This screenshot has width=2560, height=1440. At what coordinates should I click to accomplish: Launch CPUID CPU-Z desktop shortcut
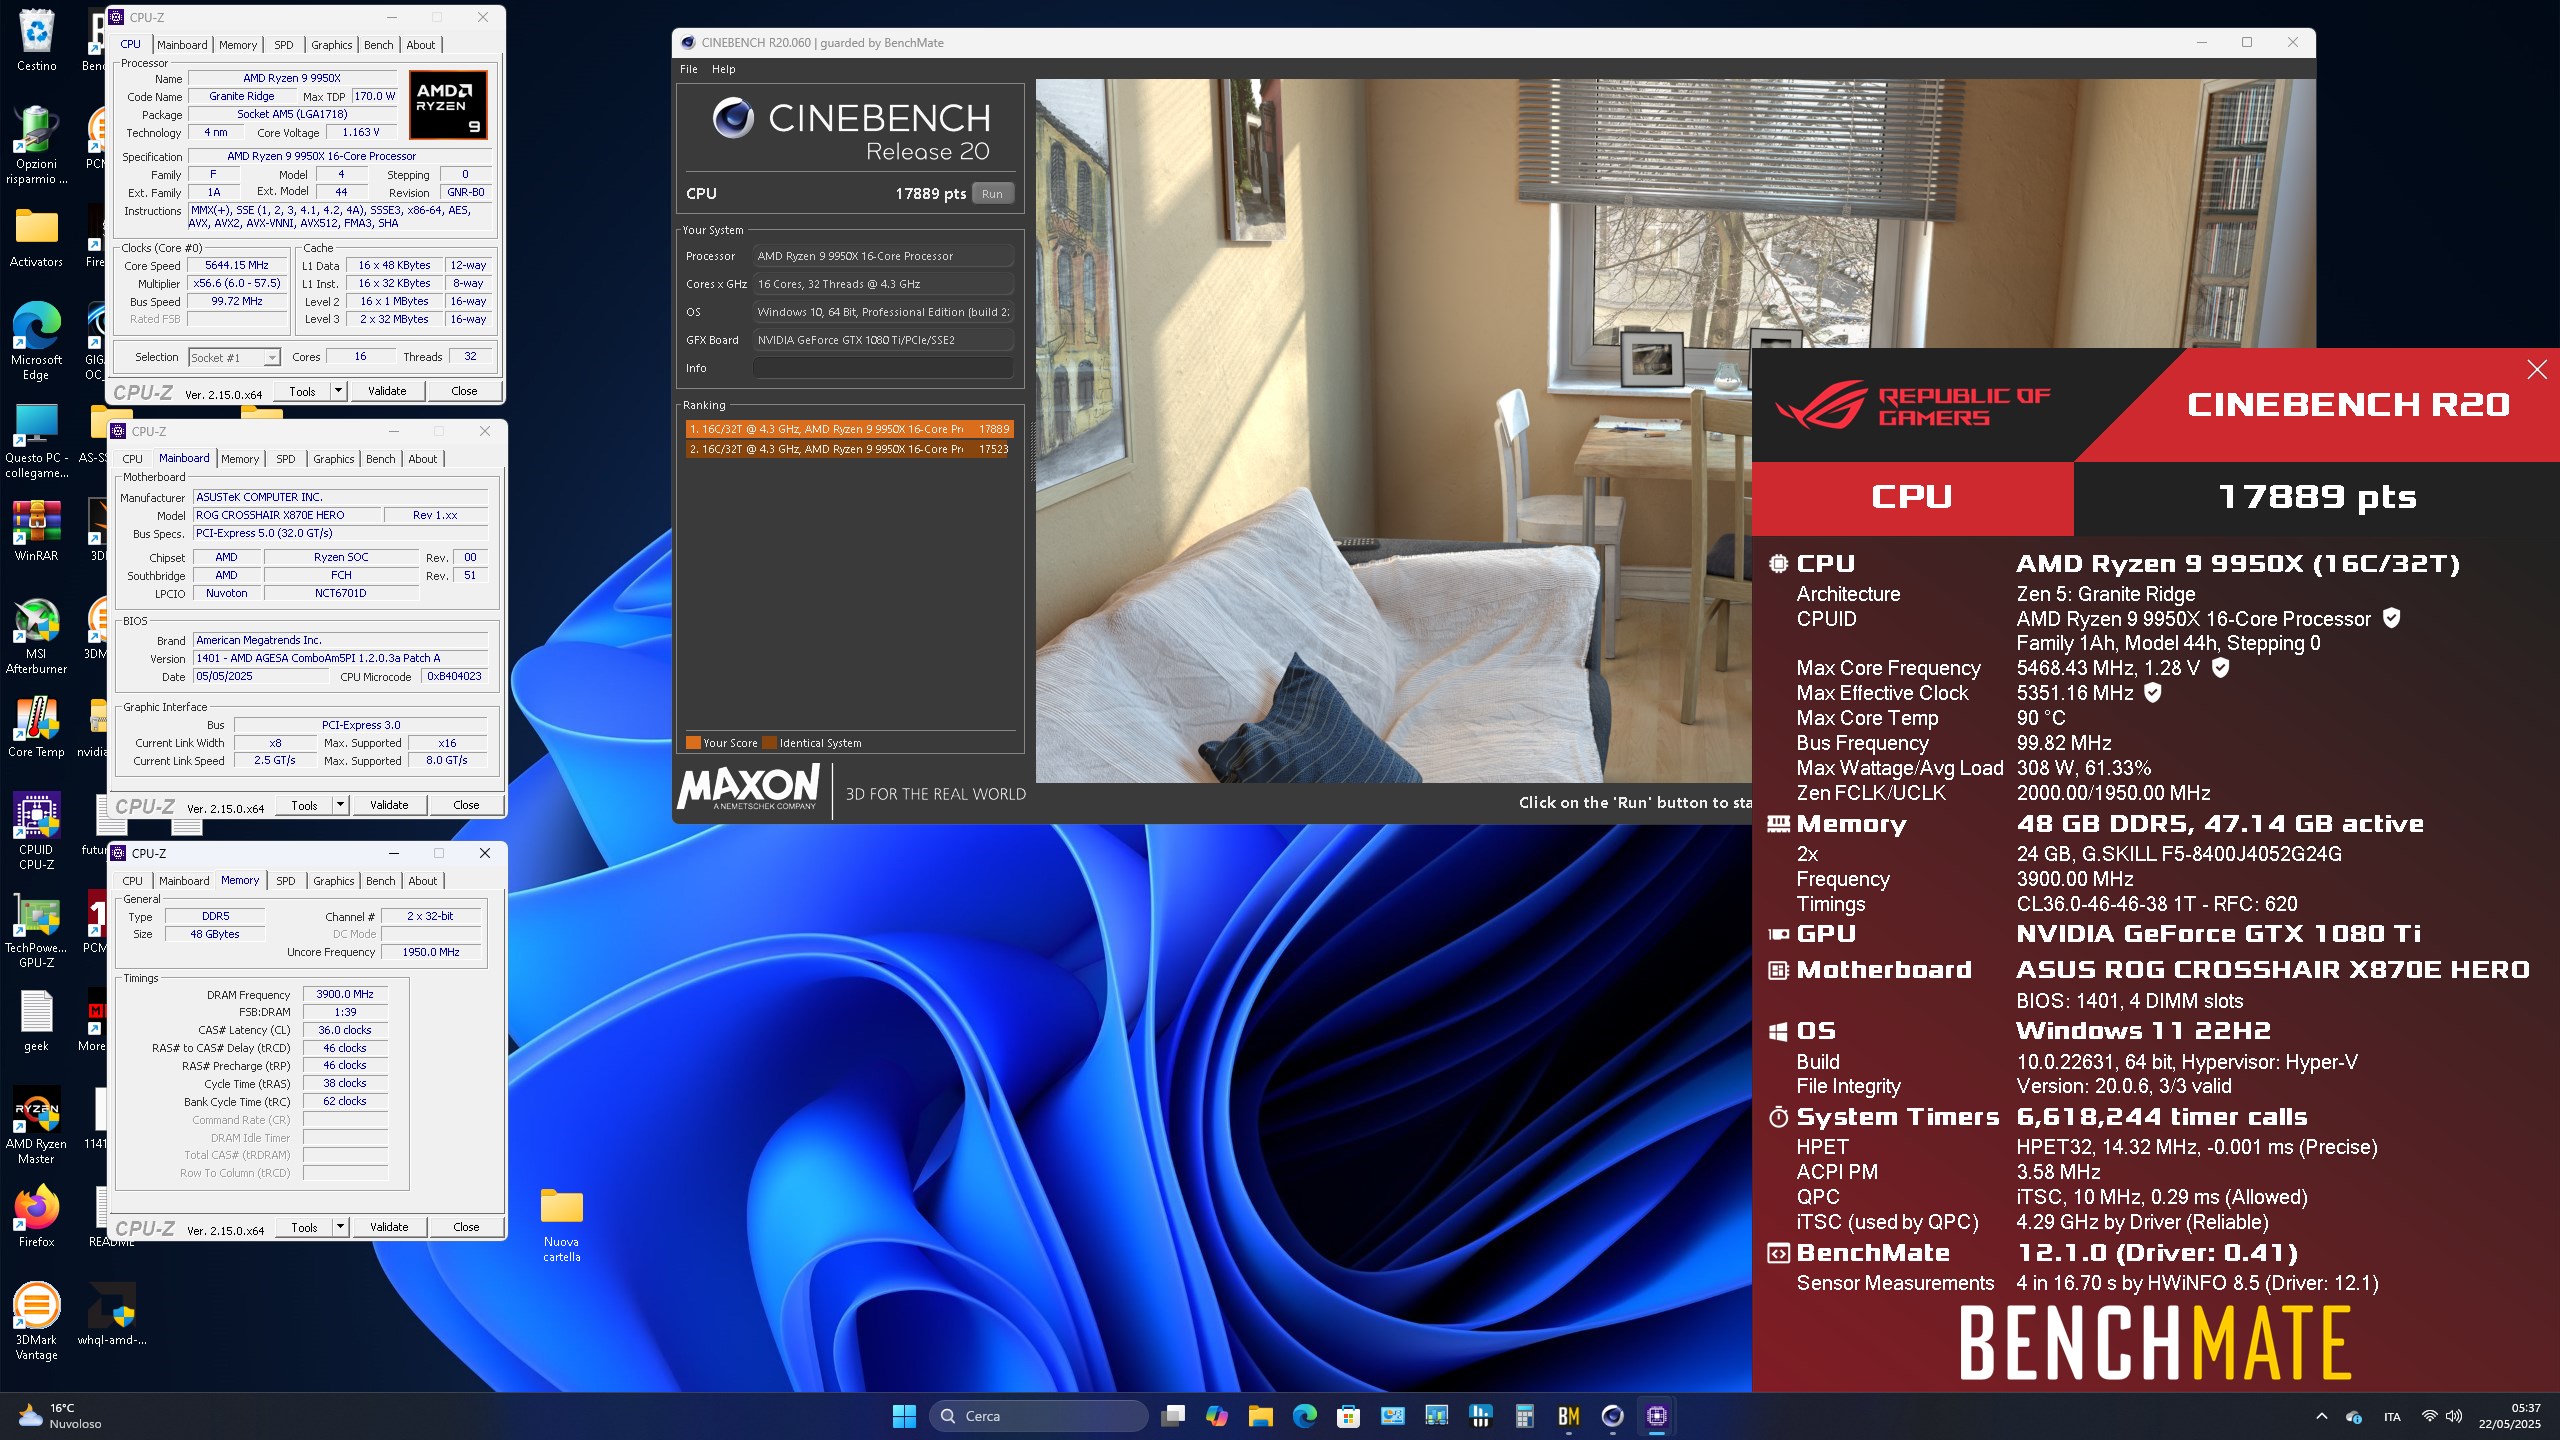point(36,830)
